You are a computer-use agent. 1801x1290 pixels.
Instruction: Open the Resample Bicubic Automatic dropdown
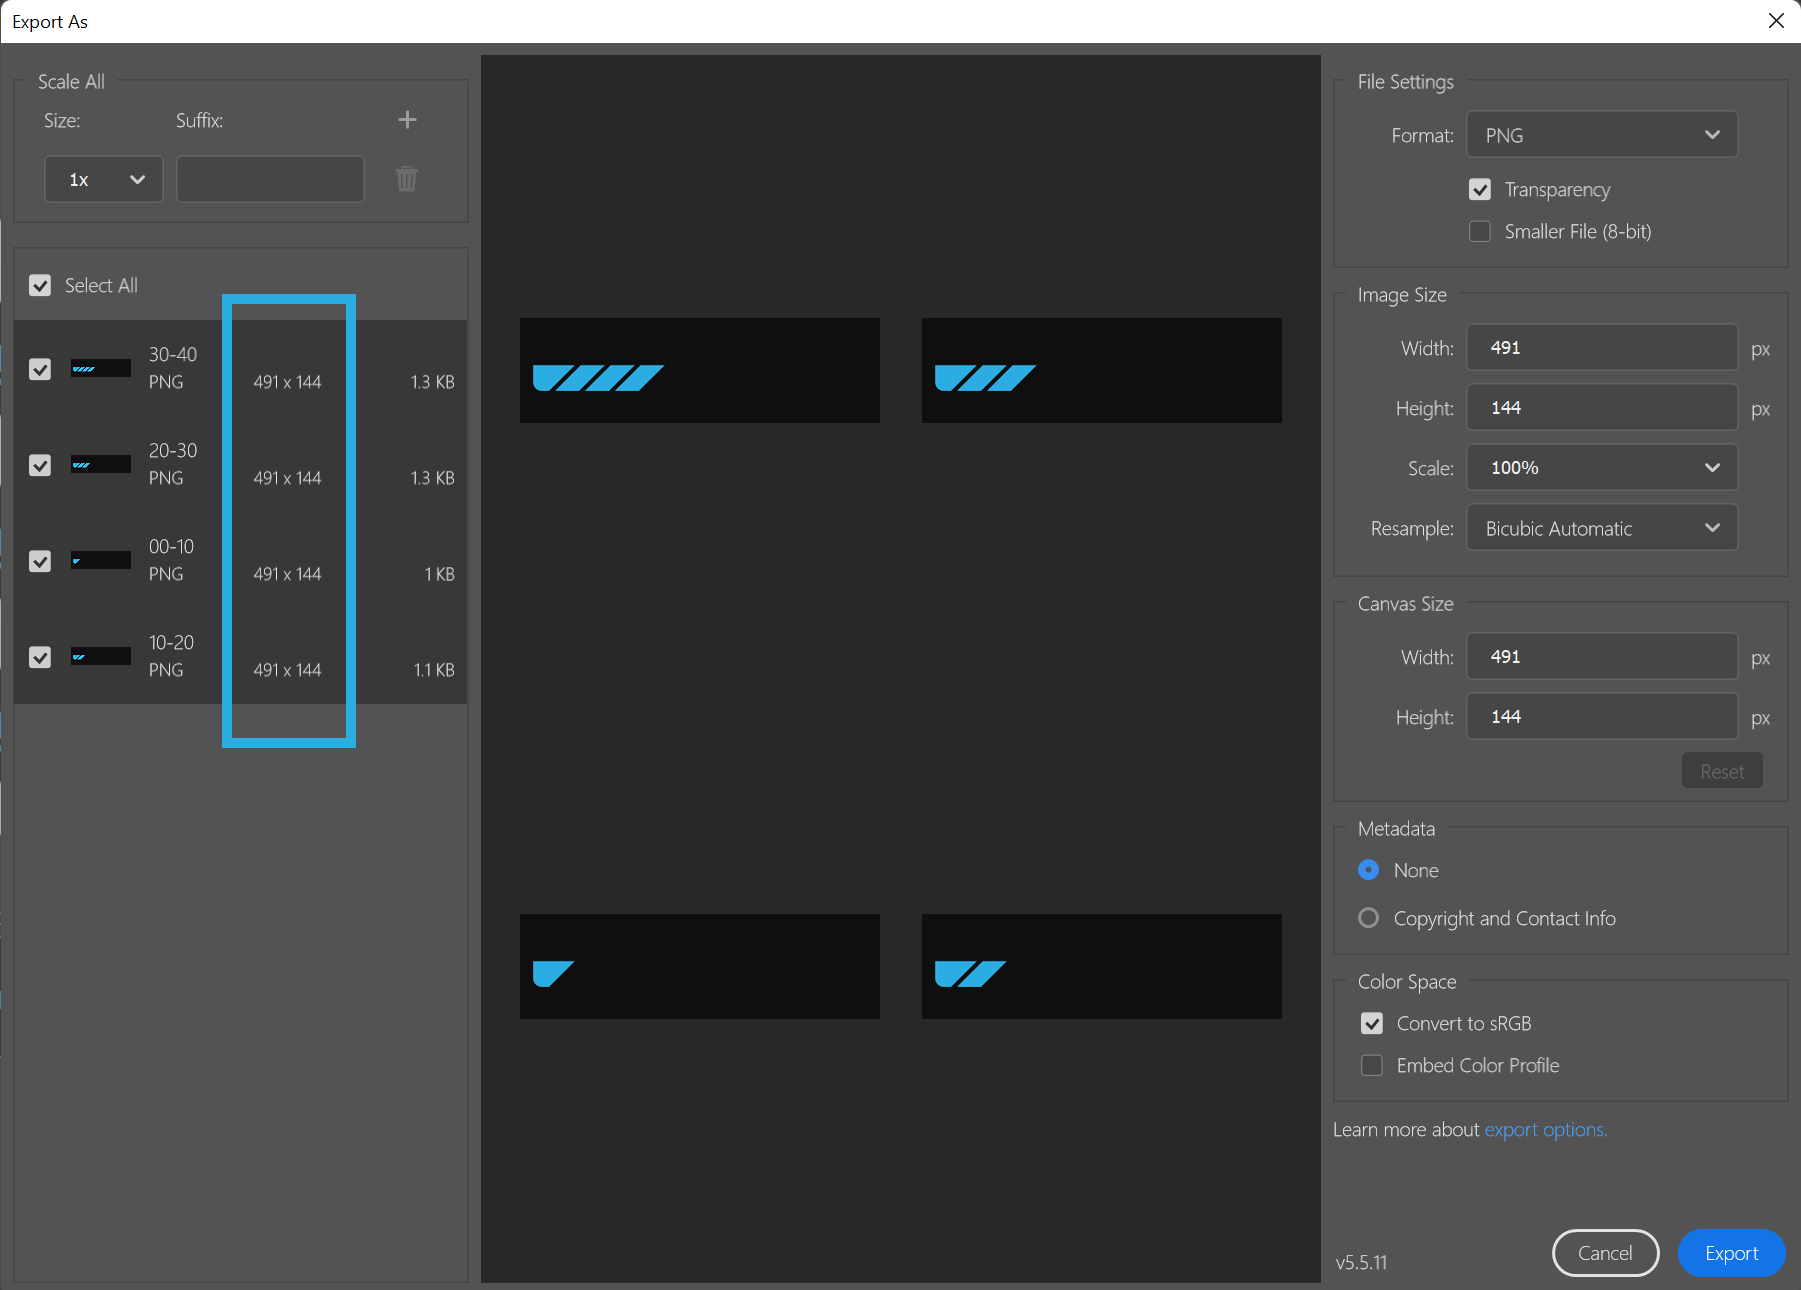(1602, 528)
